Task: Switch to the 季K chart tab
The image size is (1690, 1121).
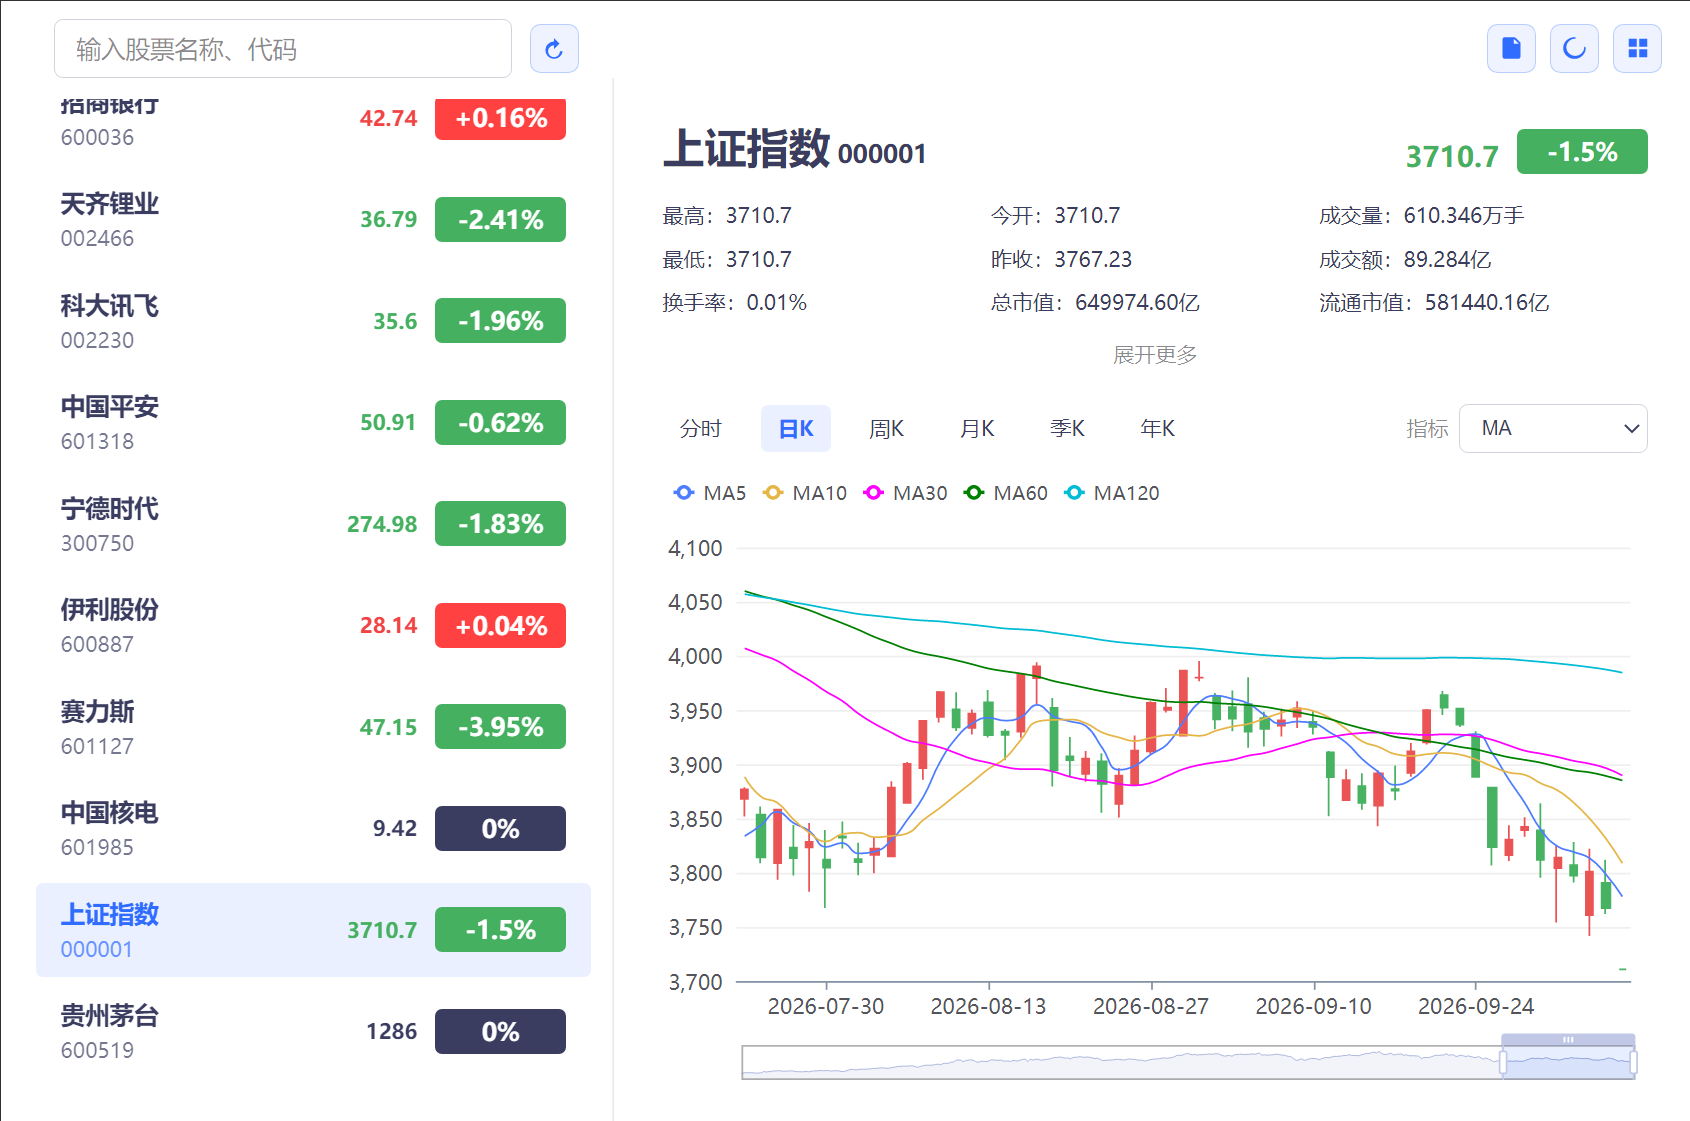Action: coord(1067,429)
